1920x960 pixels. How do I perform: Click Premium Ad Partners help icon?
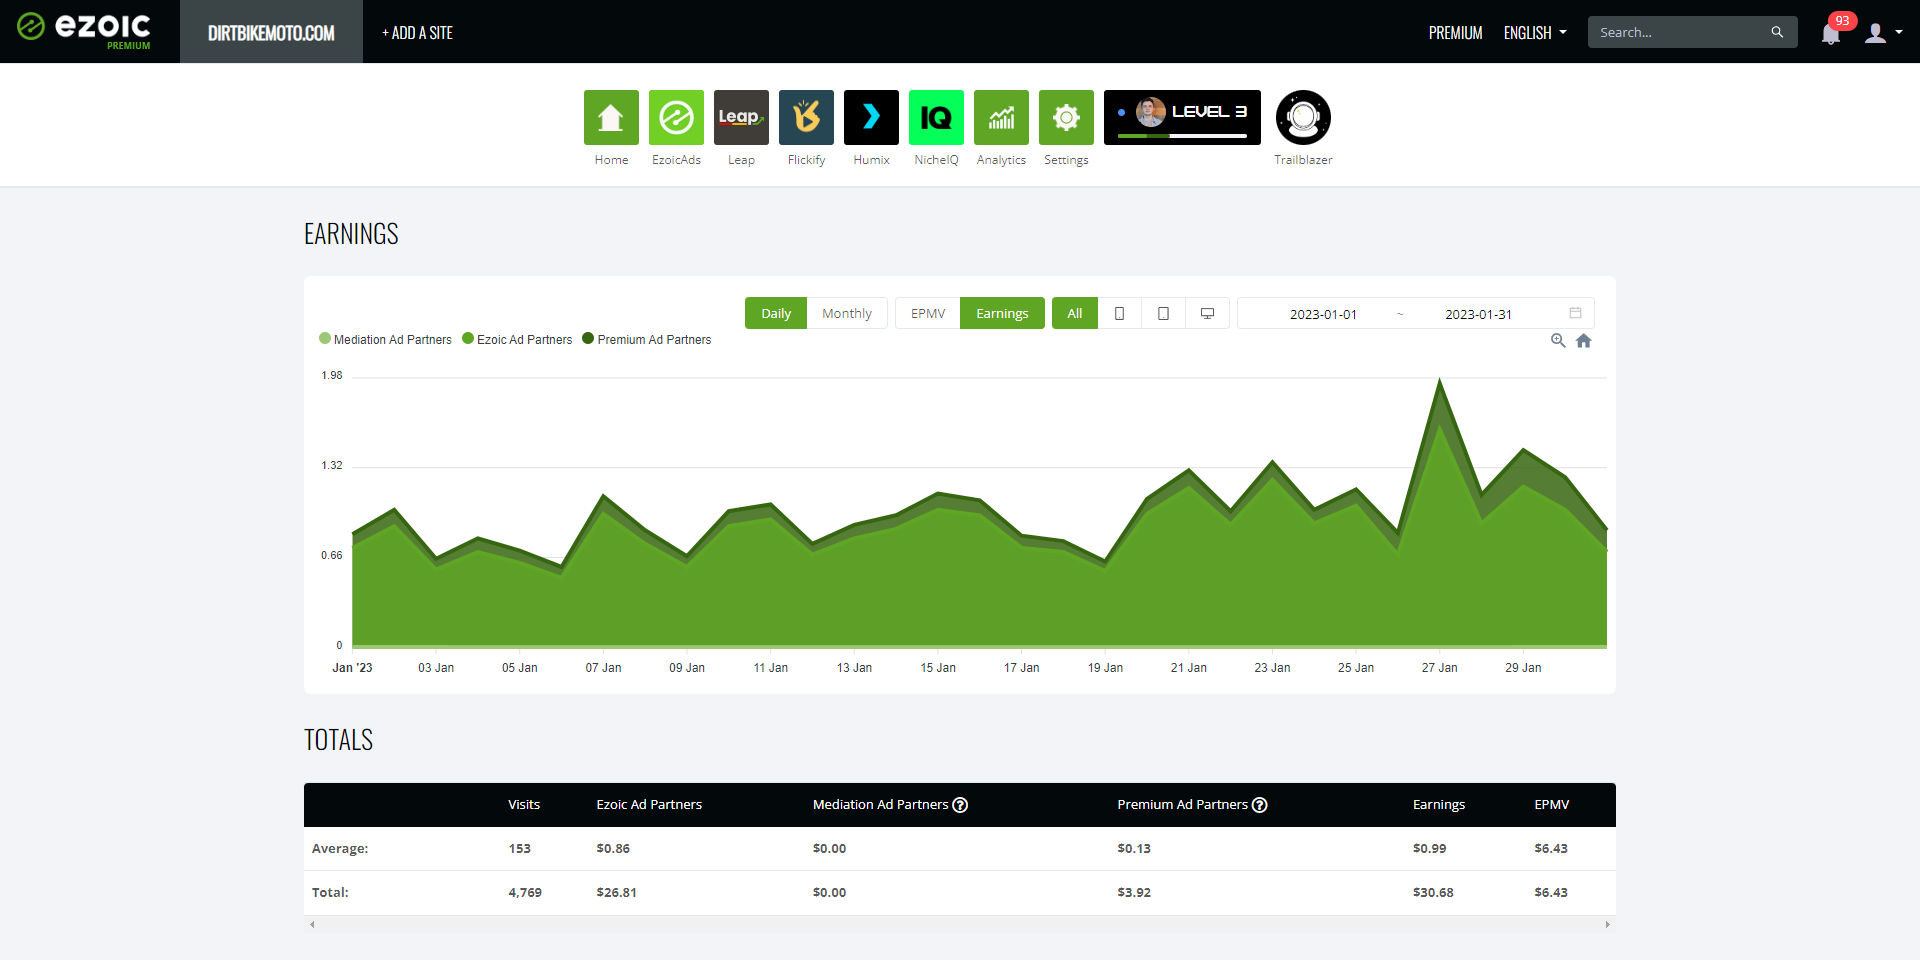(1260, 805)
